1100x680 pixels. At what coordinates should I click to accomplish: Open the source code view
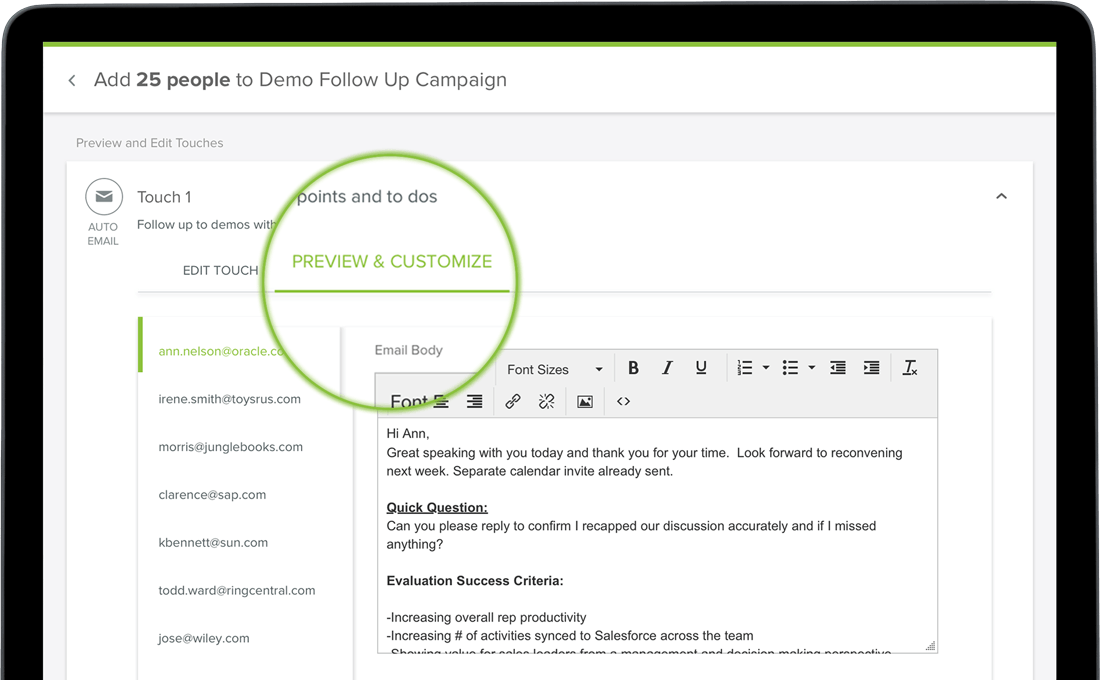tap(624, 401)
